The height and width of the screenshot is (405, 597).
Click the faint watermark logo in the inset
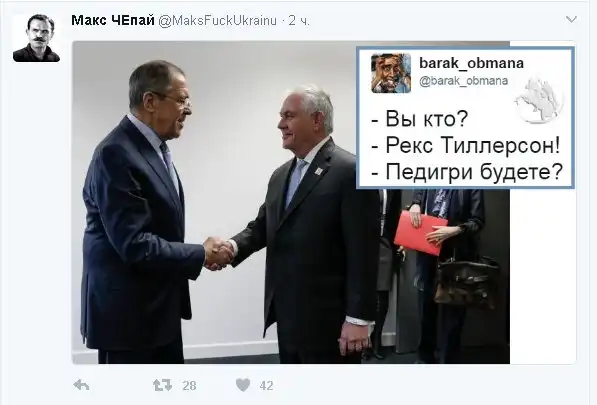click(x=538, y=100)
